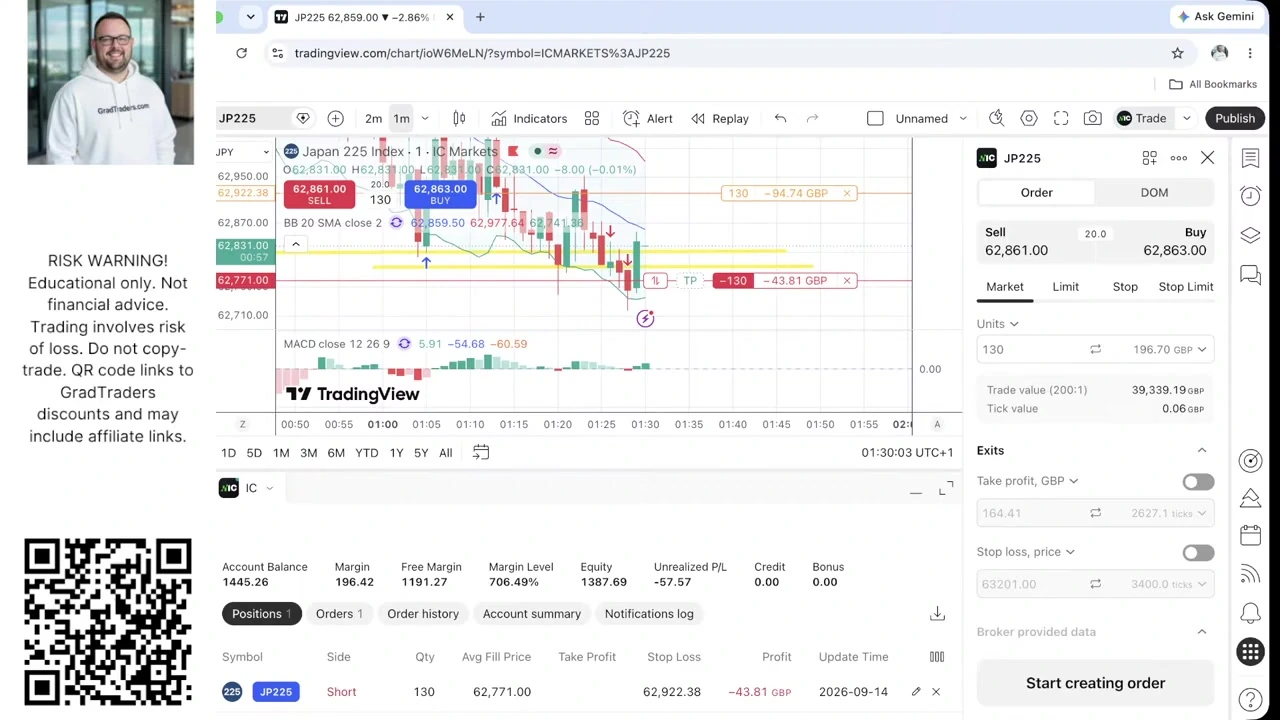1280x720 pixels.
Task: Open Stop loss price dropdown
Action: pos(1026,552)
